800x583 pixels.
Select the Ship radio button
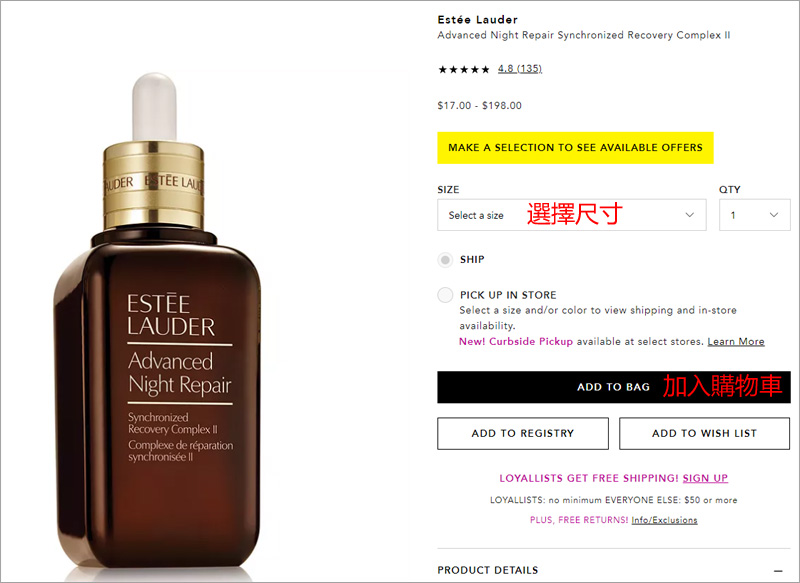point(445,260)
